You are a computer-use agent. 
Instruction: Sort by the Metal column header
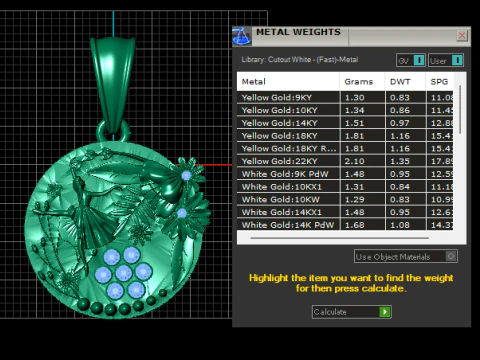[288, 82]
